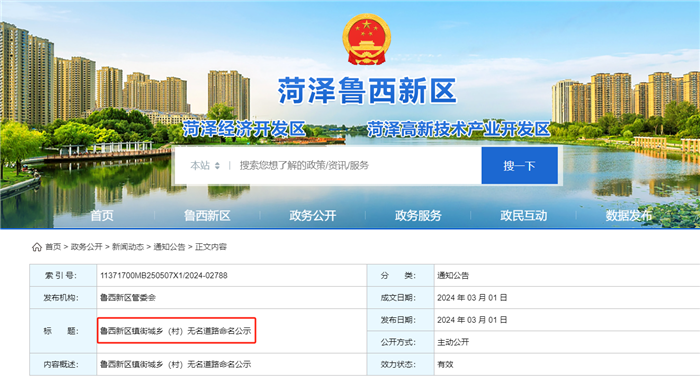700x386 pixels.
Task: Follow the 首页 breadcrumb link
Action: coord(53,247)
